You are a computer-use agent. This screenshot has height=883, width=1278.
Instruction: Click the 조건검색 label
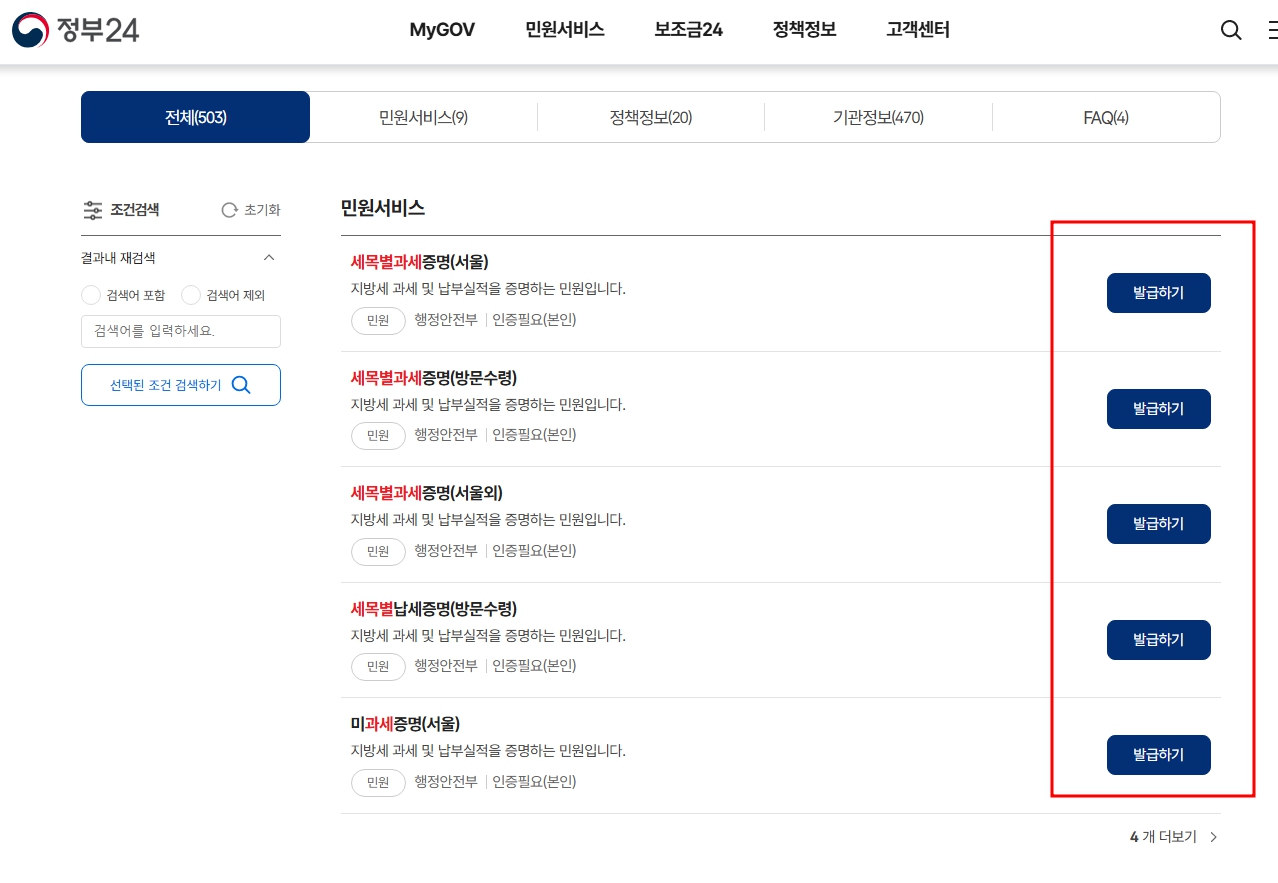click(x=135, y=210)
